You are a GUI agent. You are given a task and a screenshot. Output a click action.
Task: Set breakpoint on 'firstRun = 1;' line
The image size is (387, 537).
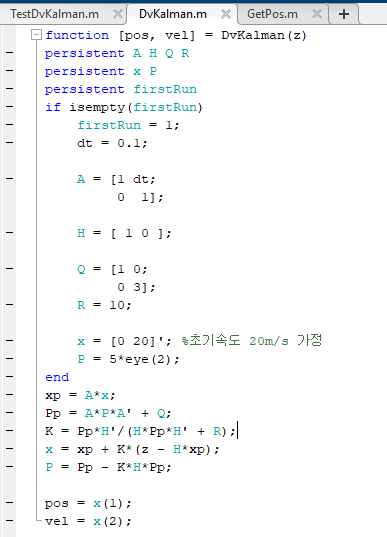click(10, 125)
